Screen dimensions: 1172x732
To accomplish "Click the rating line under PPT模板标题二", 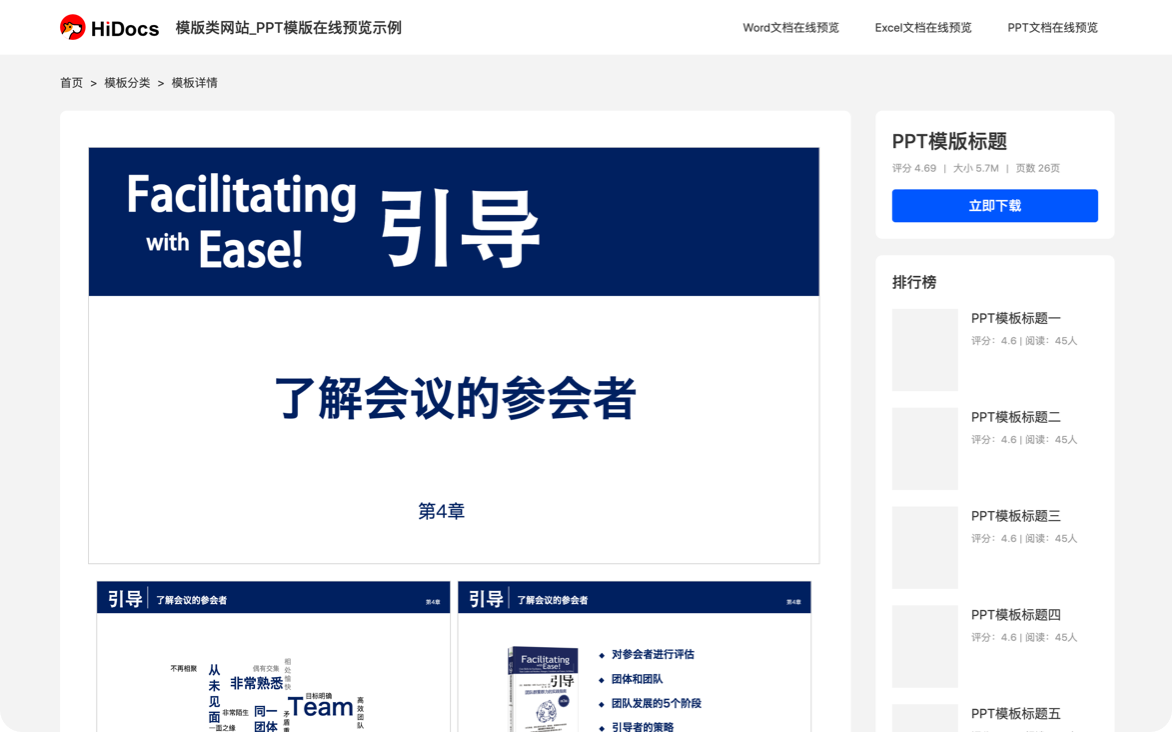I will click(x=1024, y=440).
